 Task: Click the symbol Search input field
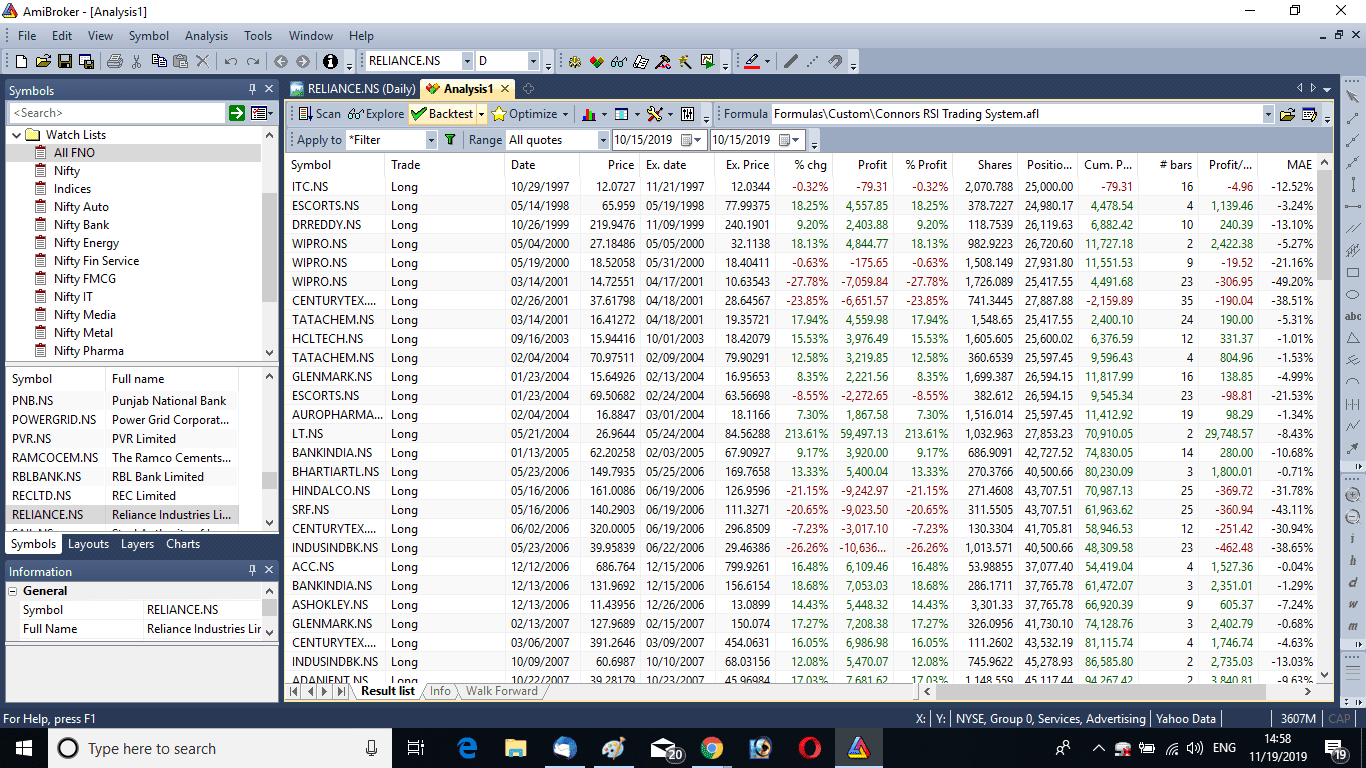point(117,113)
